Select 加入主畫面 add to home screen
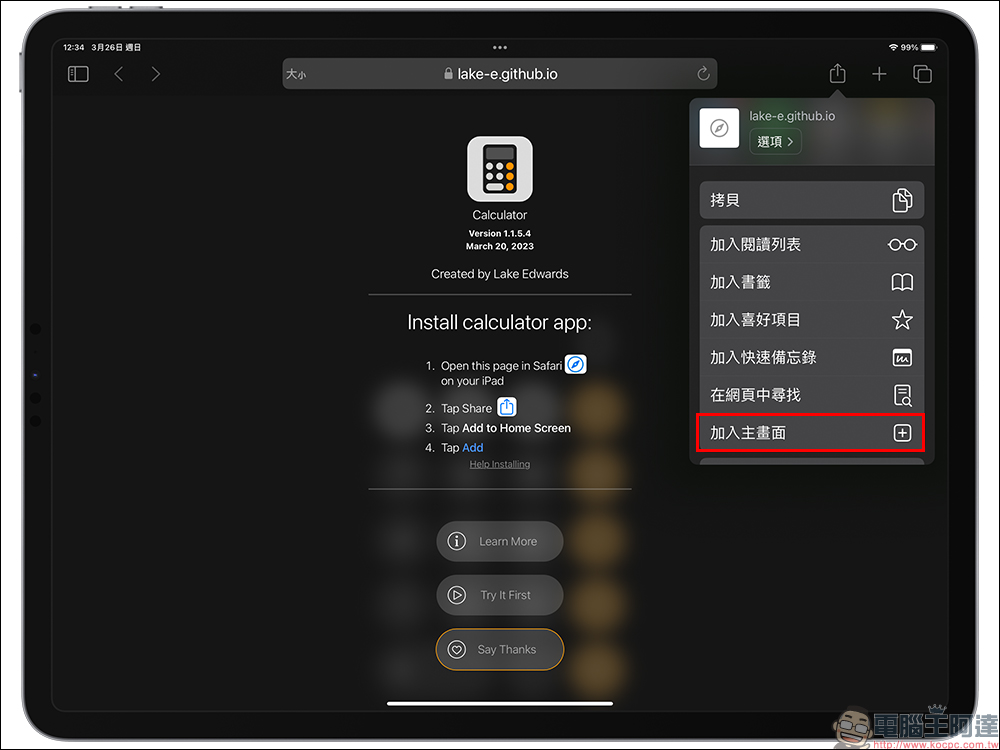The width and height of the screenshot is (1000, 750). click(x=812, y=432)
